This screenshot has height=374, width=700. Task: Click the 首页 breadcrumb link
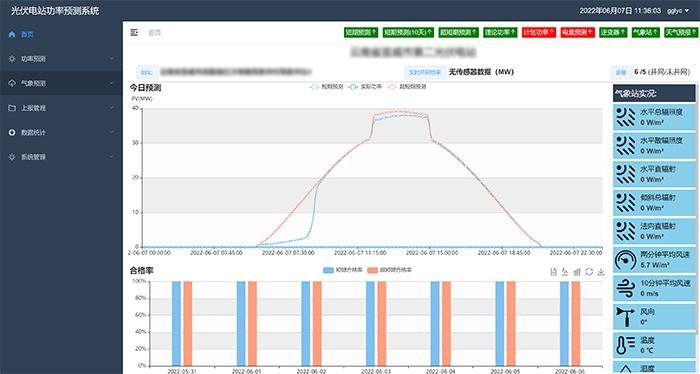tap(154, 33)
